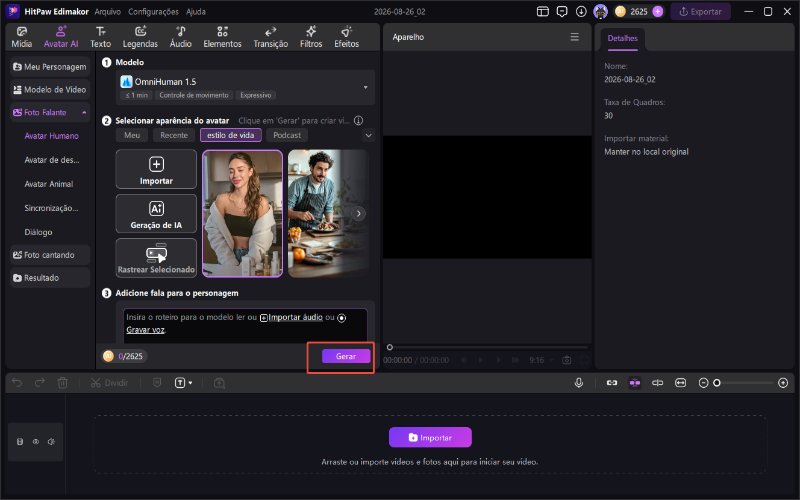This screenshot has width=800, height=500.
Task: Open the Áudio panel
Action: (x=181, y=37)
